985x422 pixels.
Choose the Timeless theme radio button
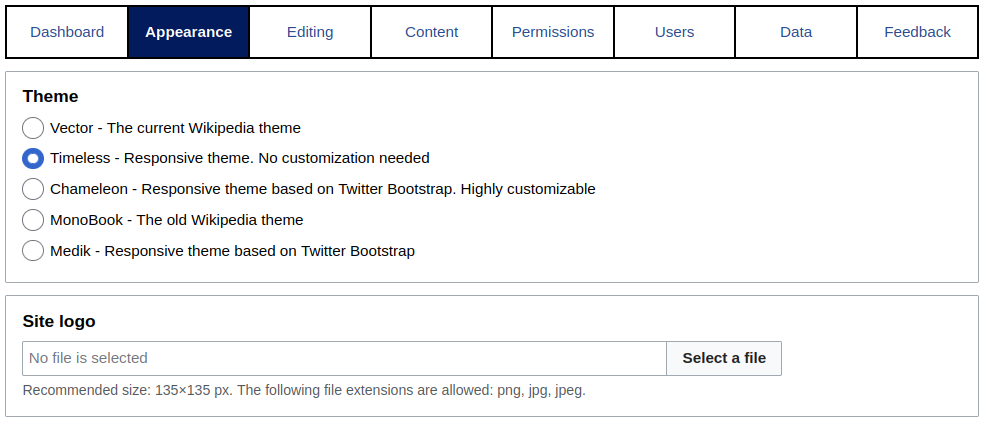pos(33,158)
